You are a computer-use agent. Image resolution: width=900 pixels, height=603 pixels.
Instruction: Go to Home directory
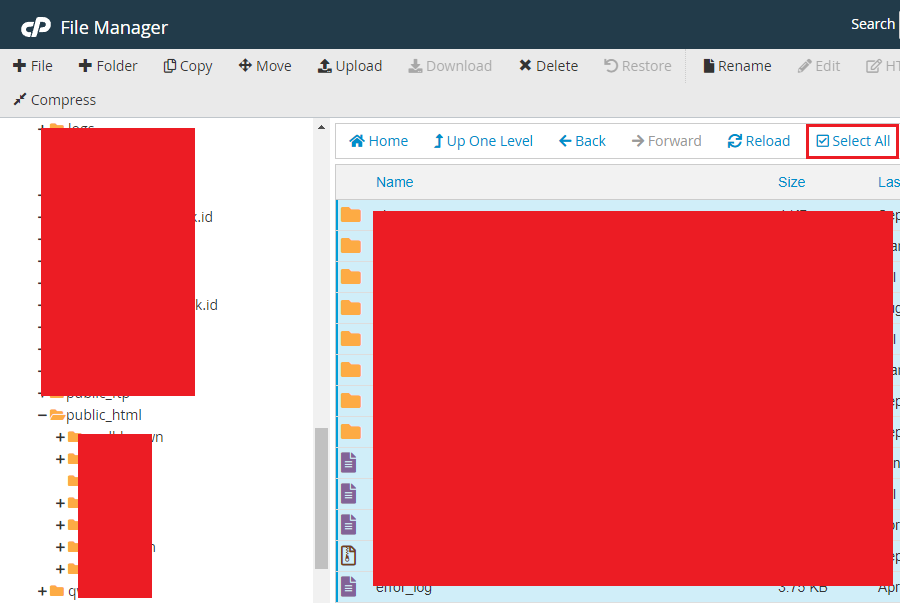(378, 141)
